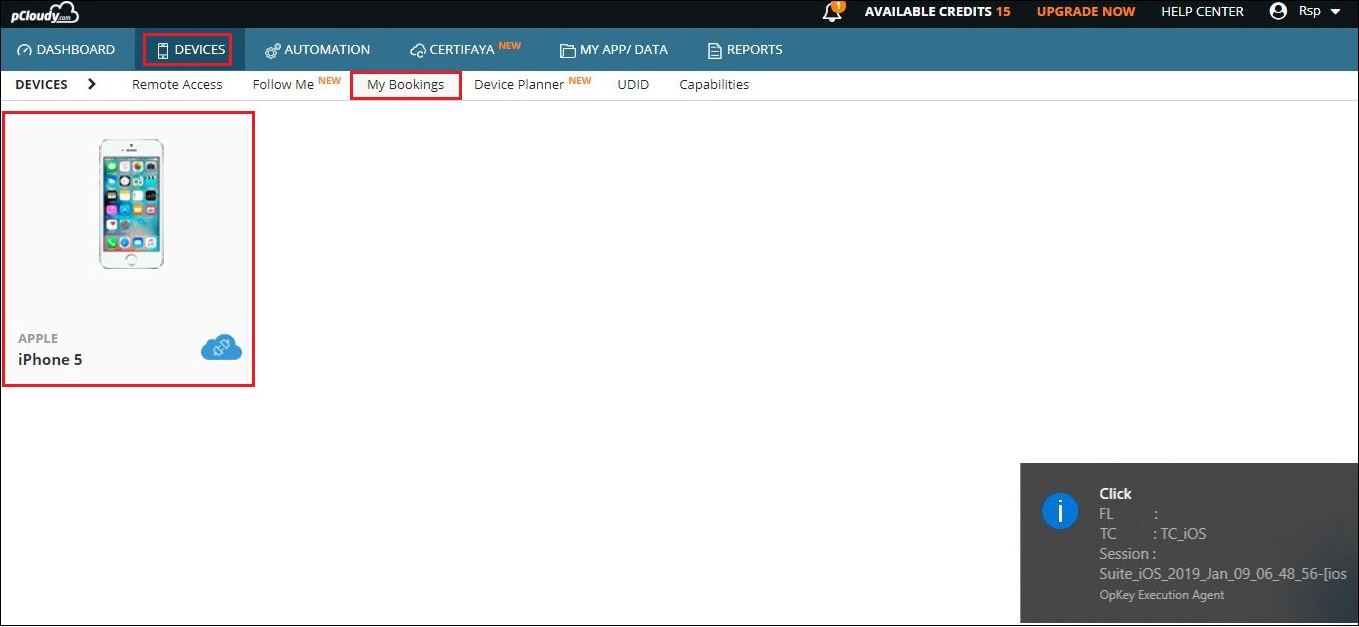Click the user profile avatar icon
Image resolution: width=1359 pixels, height=627 pixels.
(x=1278, y=11)
